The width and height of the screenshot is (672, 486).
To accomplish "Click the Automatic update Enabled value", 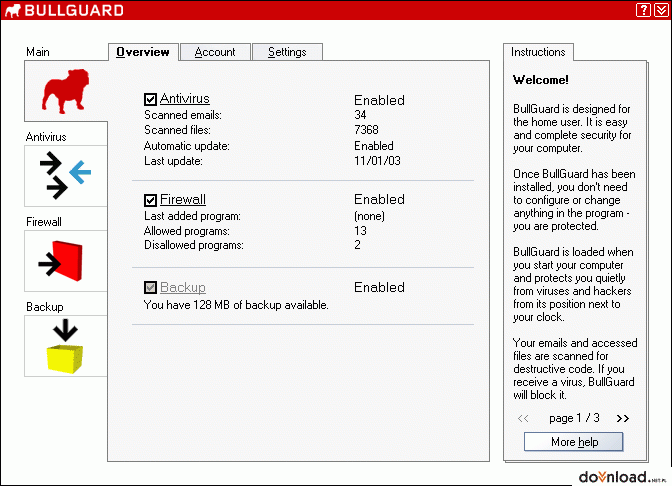I will pos(374,146).
